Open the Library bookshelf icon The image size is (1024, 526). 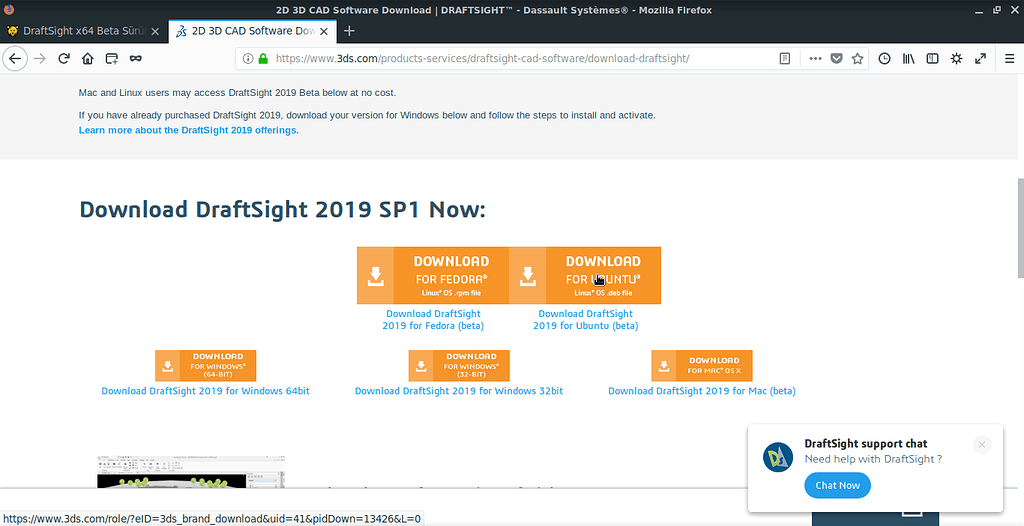[908, 59]
